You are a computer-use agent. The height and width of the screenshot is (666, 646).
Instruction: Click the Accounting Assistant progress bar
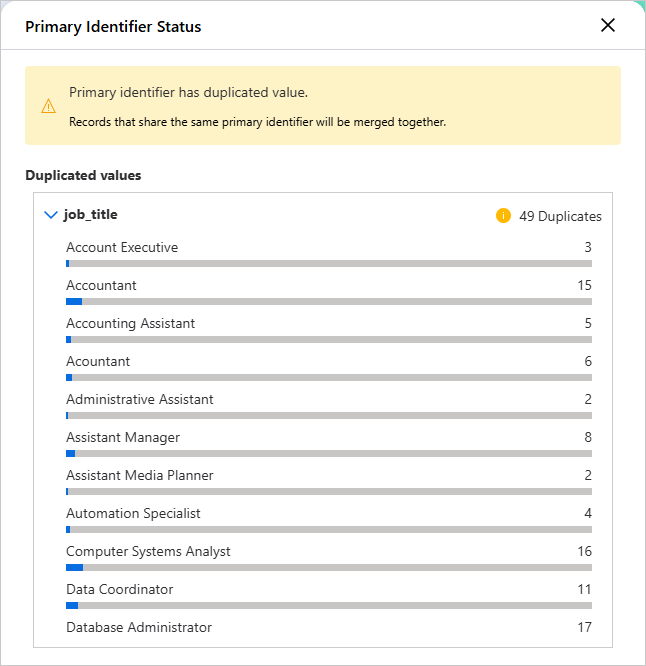click(329, 340)
